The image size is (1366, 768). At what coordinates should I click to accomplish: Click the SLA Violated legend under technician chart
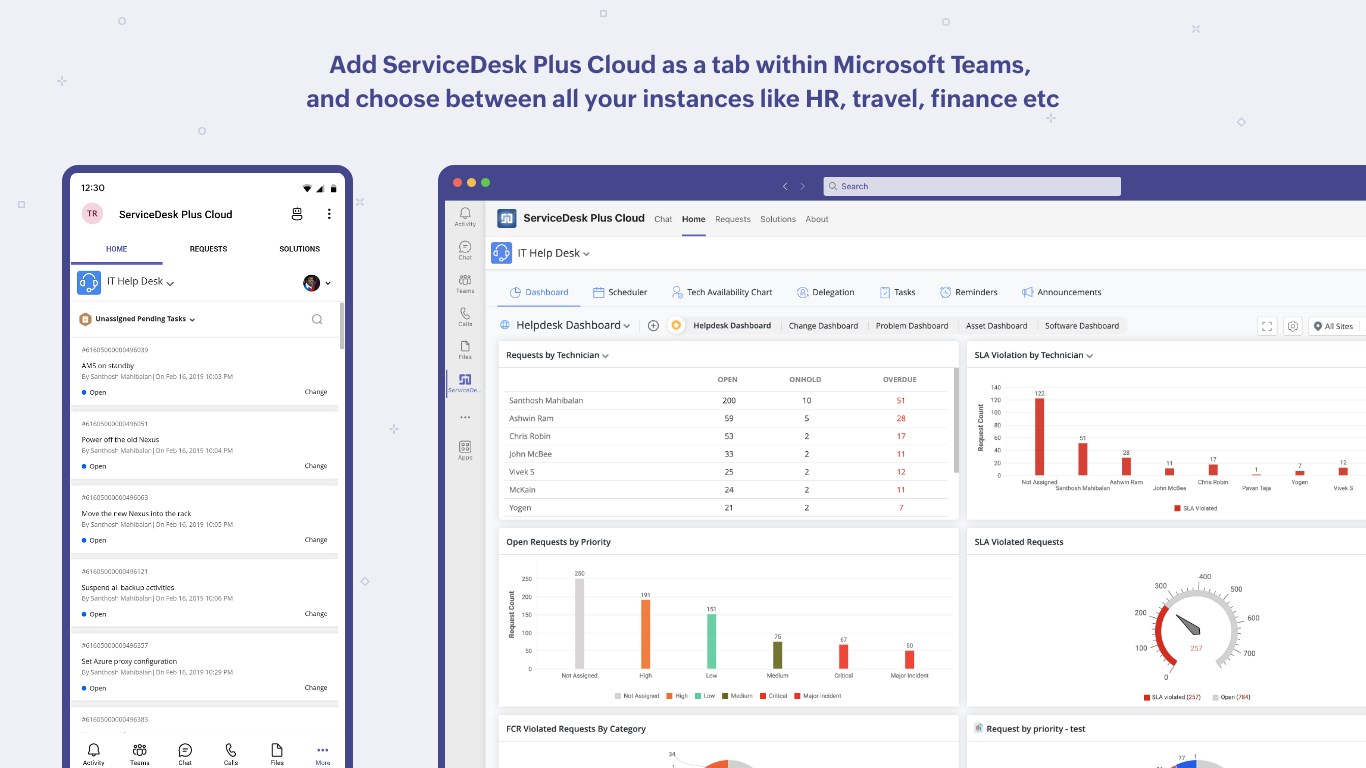pyautogui.click(x=1195, y=508)
